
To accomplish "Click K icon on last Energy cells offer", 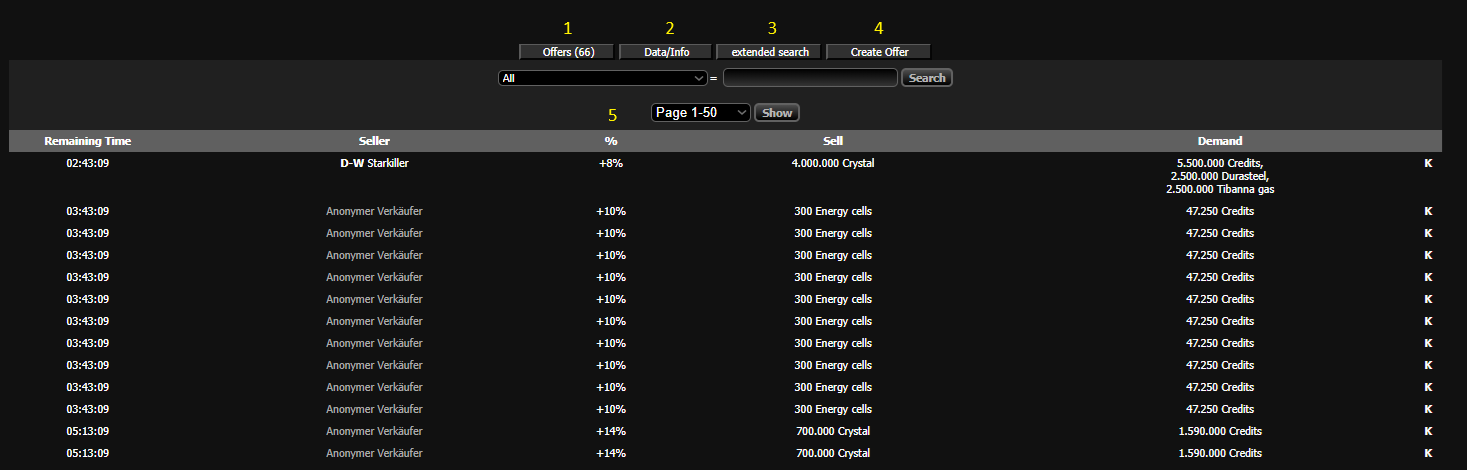I will point(1428,409).
